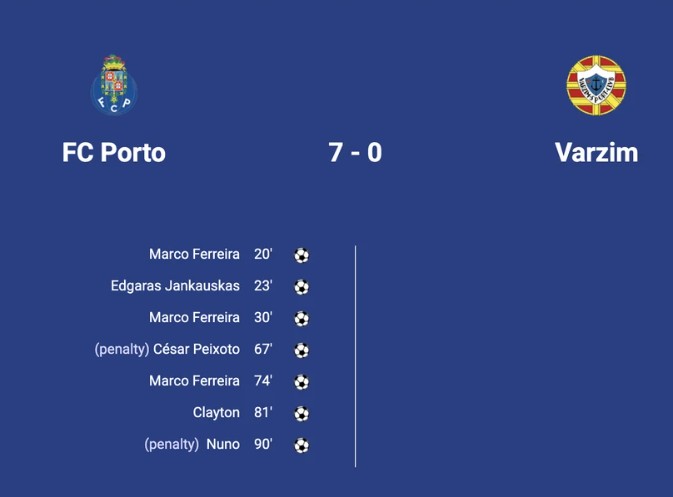
Task: Click the 90' minute label
Action: click(x=263, y=444)
